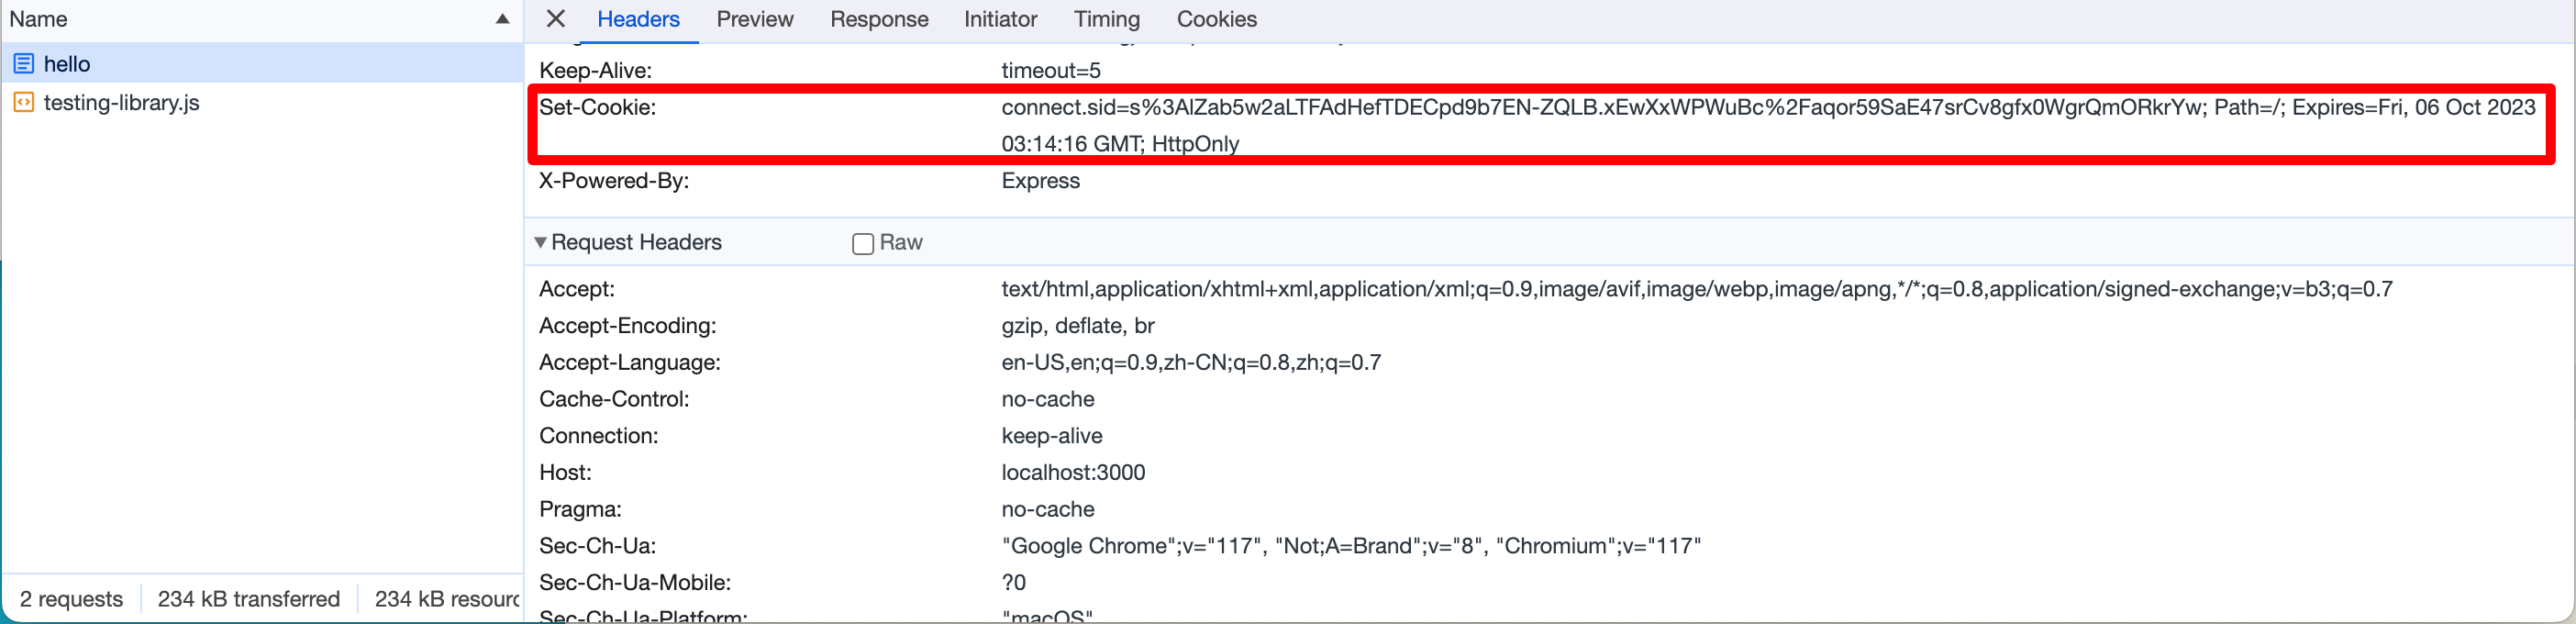The height and width of the screenshot is (624, 2576).
Task: Select the hello request row
Action: click(262, 64)
